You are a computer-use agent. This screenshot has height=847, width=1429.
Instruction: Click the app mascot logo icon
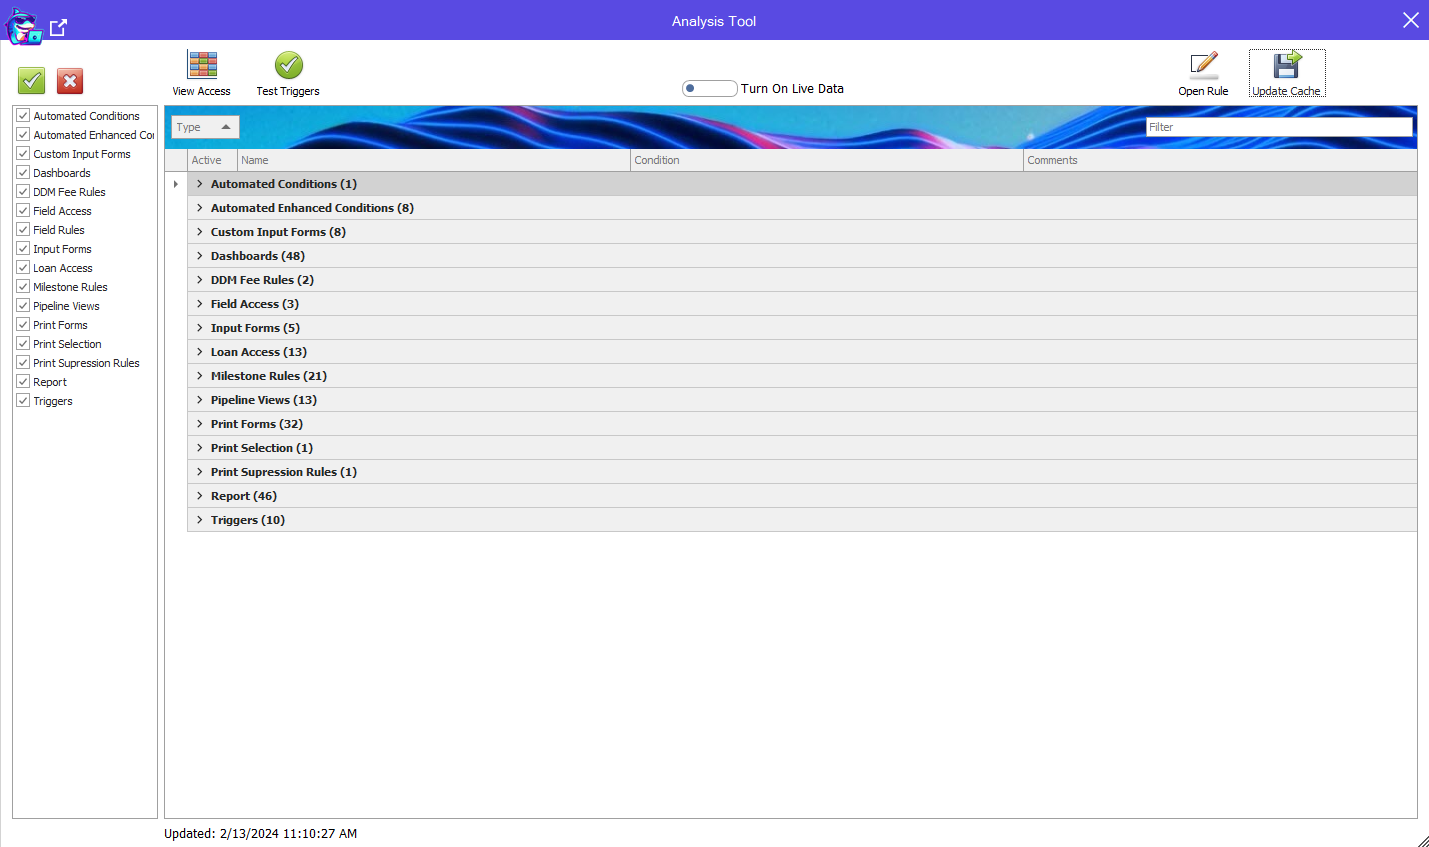click(23, 27)
